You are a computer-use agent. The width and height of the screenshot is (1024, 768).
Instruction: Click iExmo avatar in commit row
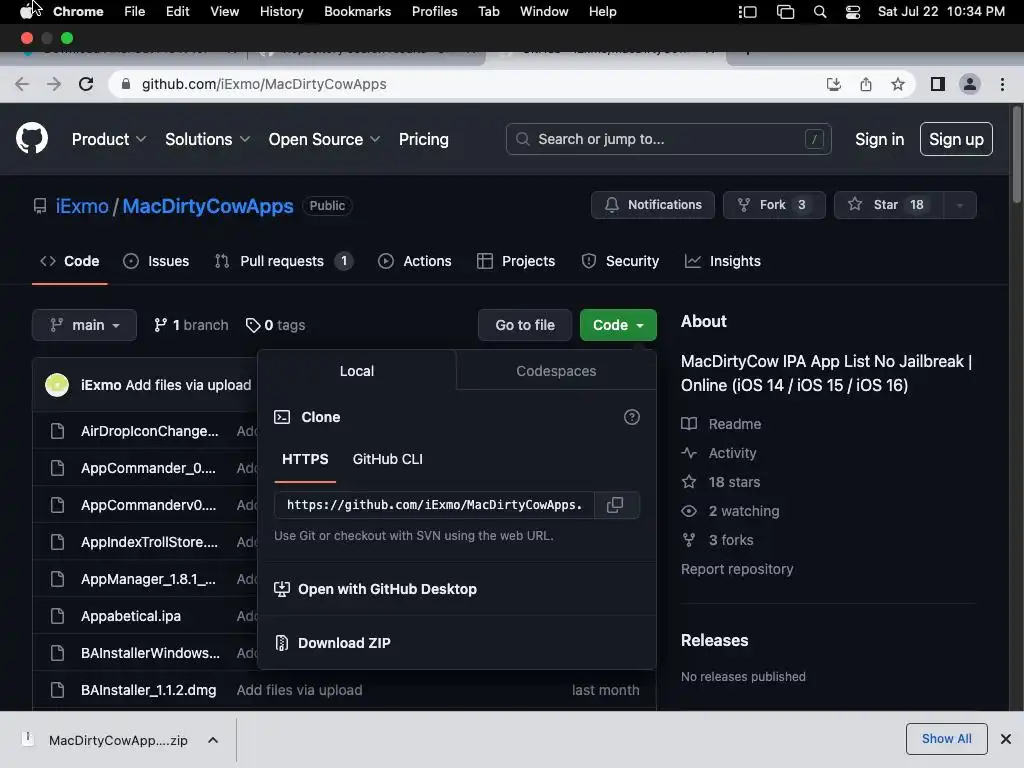coord(57,385)
